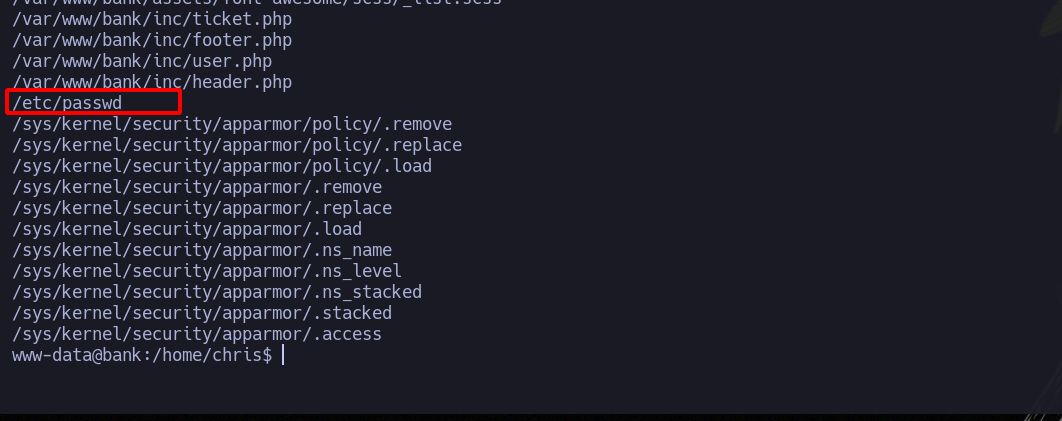Select the /sys/kernel/security/apparmor/.replace line

[x=202, y=208]
